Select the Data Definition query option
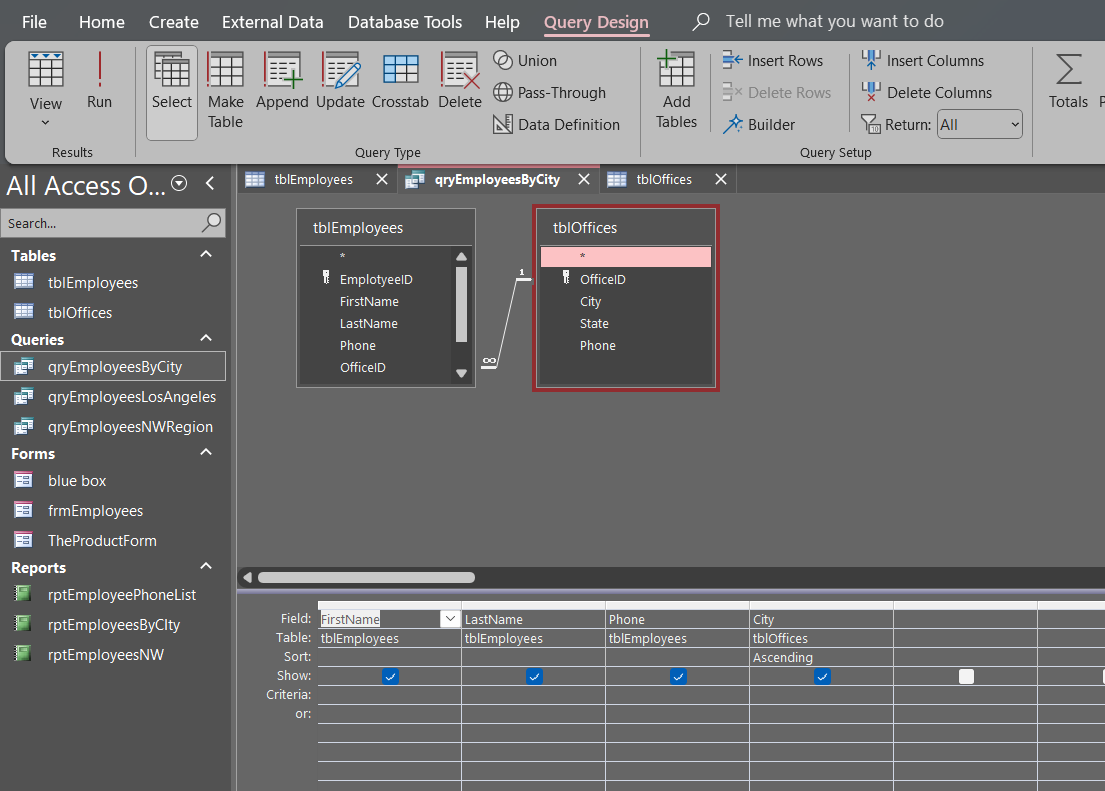This screenshot has width=1105, height=791. [557, 125]
